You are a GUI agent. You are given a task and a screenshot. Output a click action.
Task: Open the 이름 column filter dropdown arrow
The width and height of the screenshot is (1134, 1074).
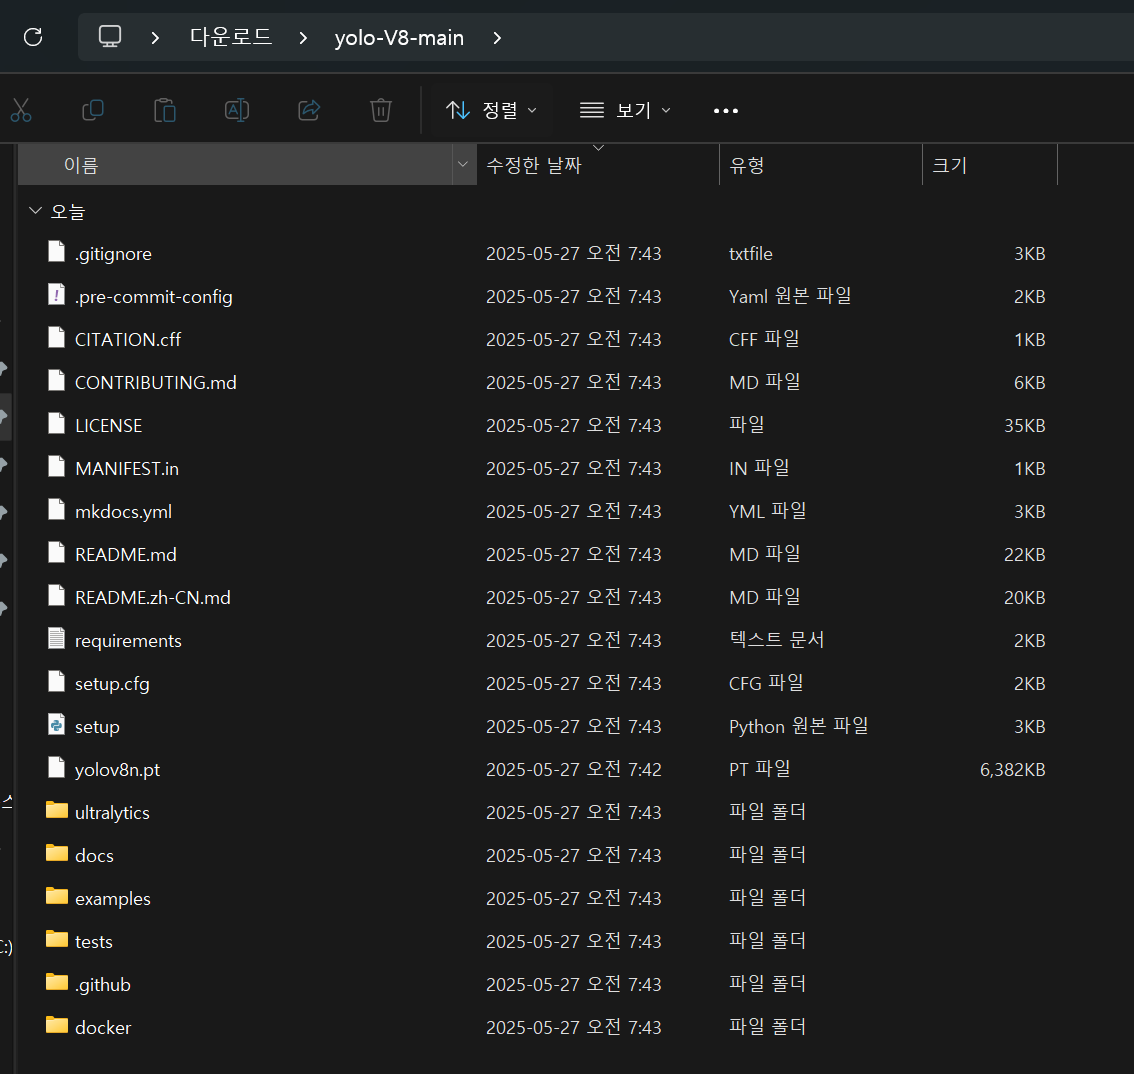(463, 164)
